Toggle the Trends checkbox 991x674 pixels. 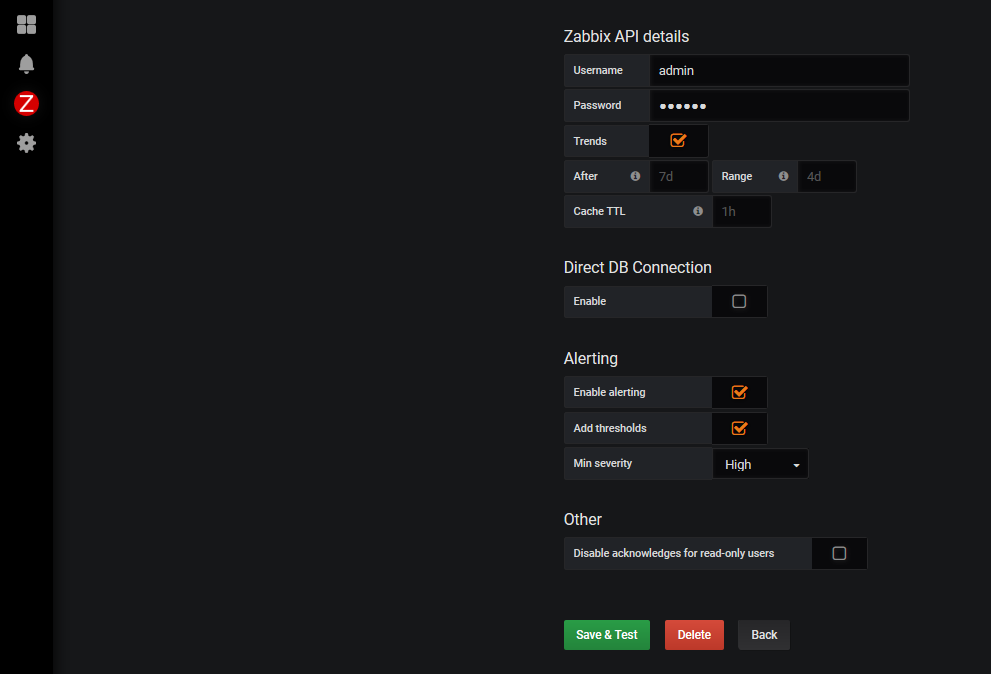[x=678, y=140]
